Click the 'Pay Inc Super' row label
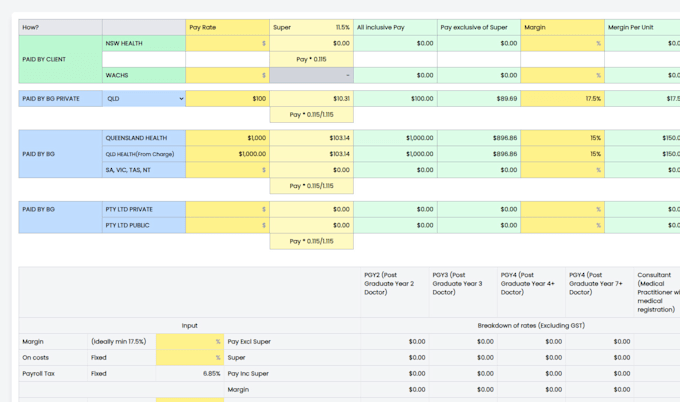Viewport: 680px width, 402px height. [248, 373]
